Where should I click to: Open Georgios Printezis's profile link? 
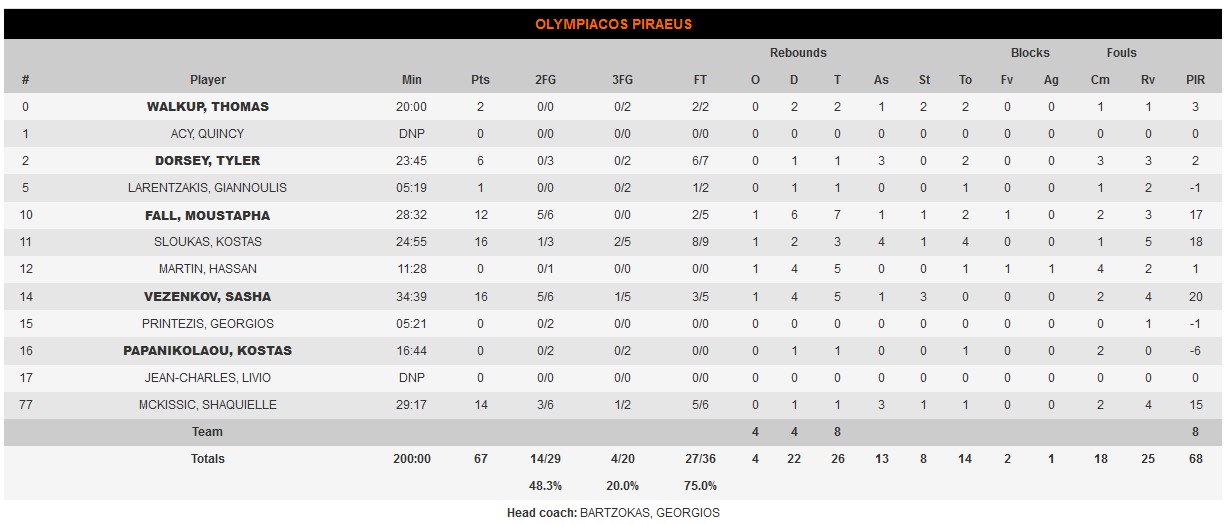coord(208,323)
